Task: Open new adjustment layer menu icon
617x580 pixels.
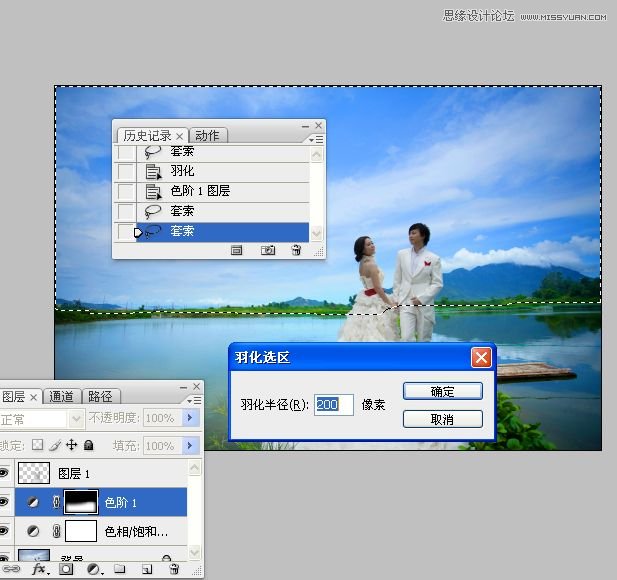Action: pyautogui.click(x=94, y=569)
